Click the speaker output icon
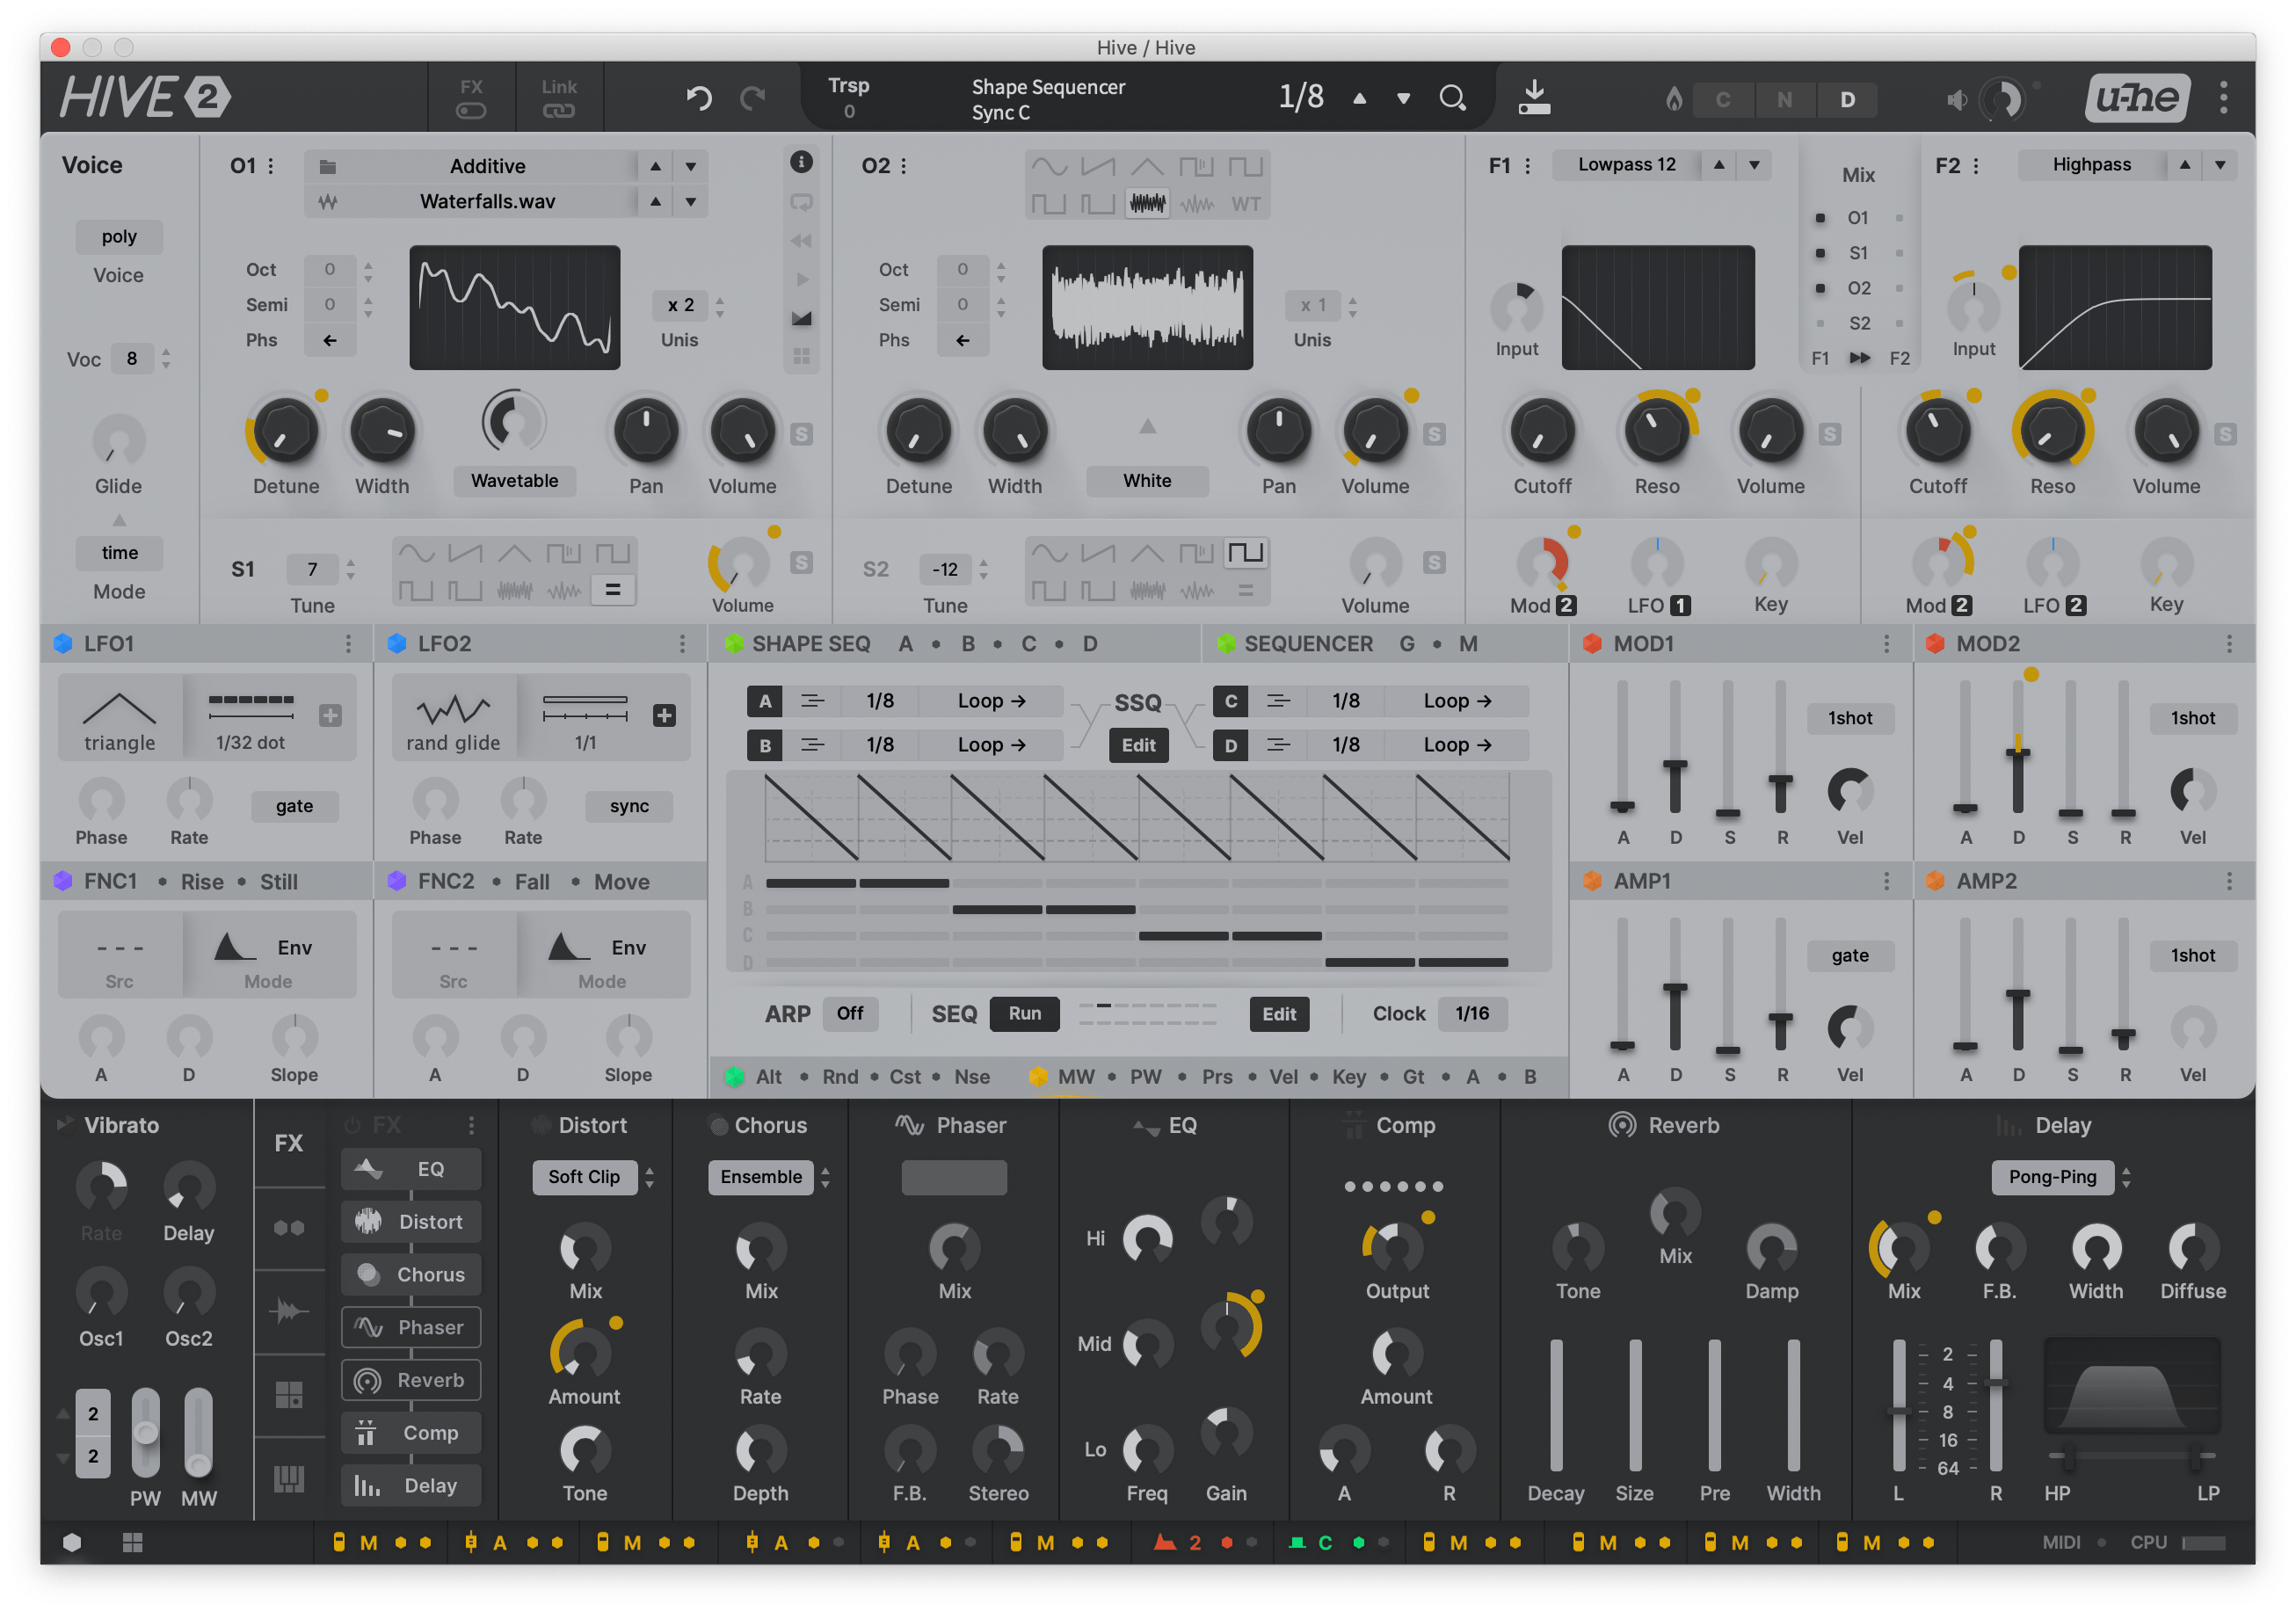Screen dimensions: 2296x1612 [1957, 99]
